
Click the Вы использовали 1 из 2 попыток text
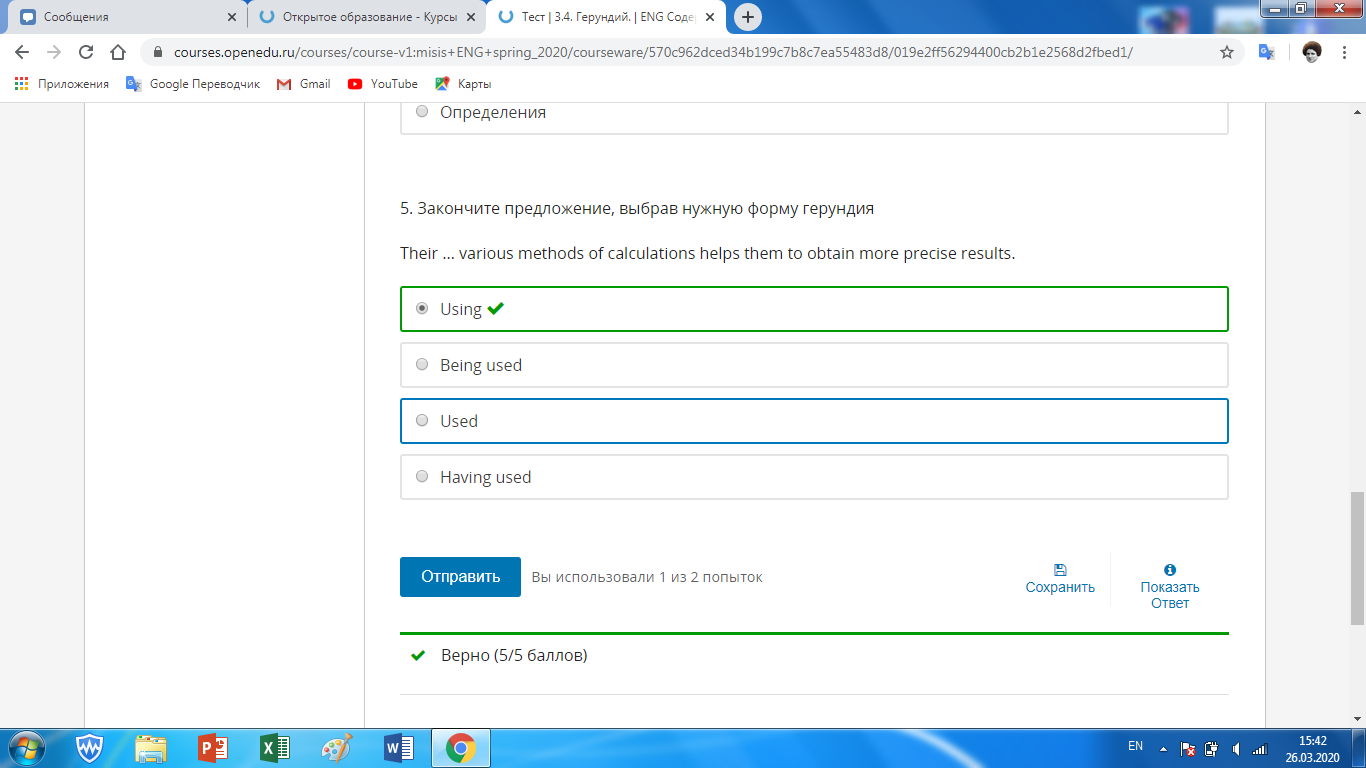pyautogui.click(x=647, y=577)
